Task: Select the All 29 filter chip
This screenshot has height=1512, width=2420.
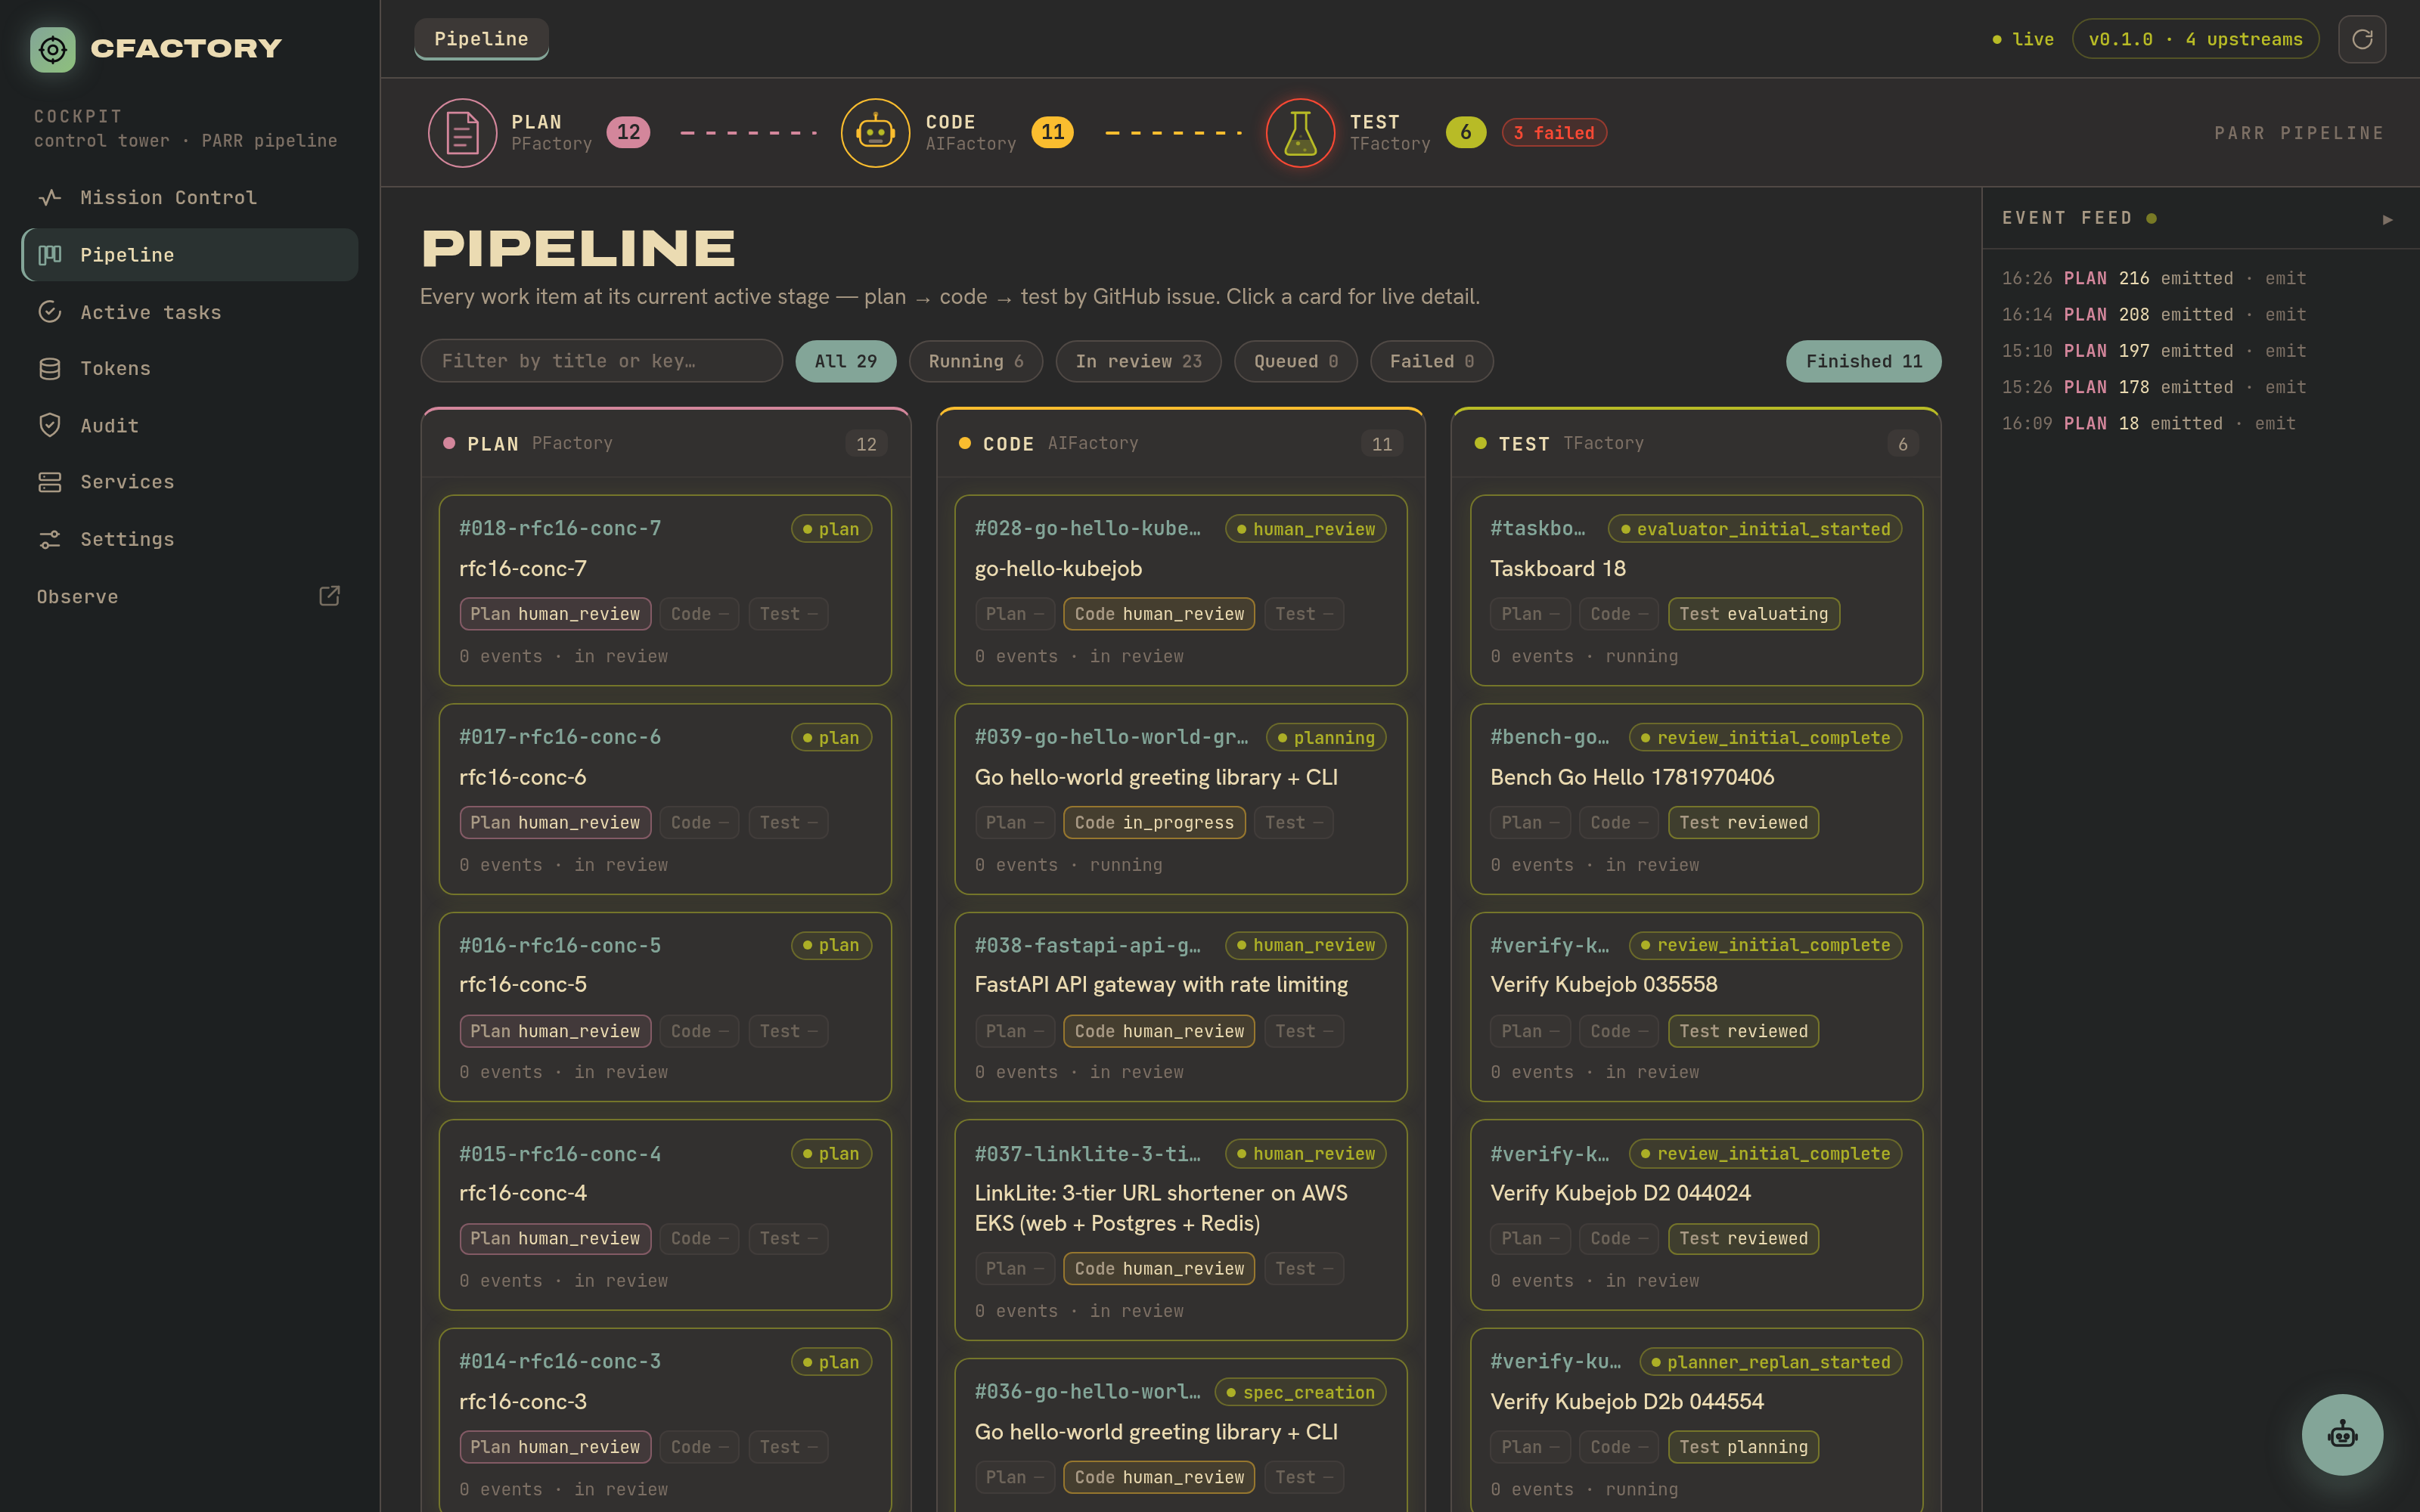Action: pos(846,361)
